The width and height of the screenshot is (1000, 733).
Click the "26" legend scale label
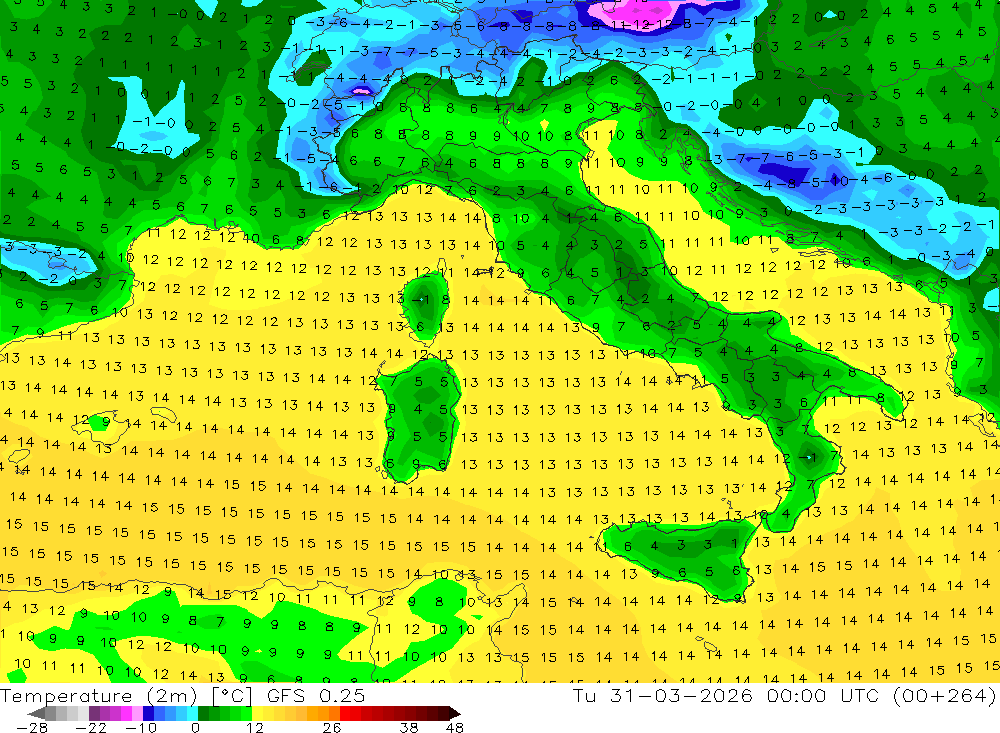(332, 728)
